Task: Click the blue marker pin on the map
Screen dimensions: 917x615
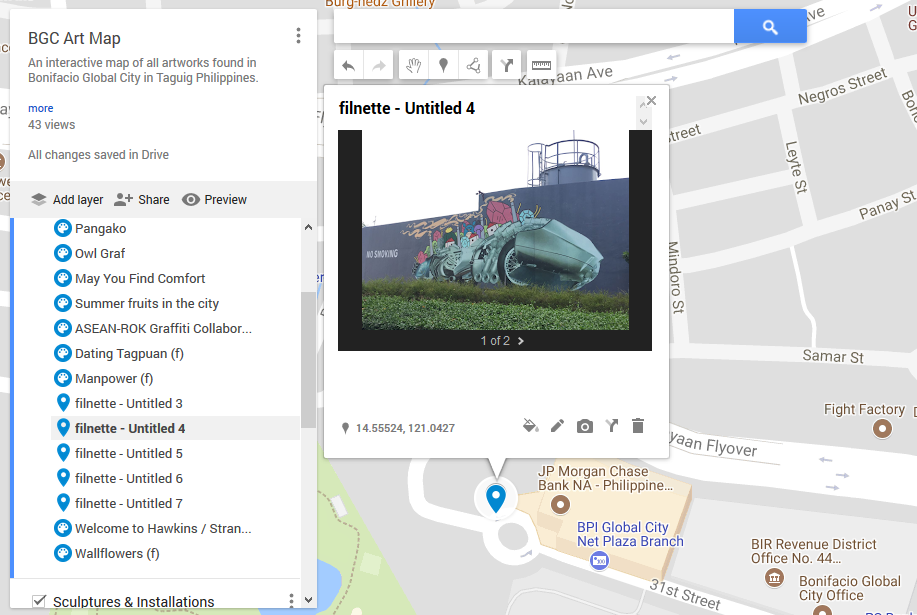Action: pyautogui.click(x=496, y=498)
